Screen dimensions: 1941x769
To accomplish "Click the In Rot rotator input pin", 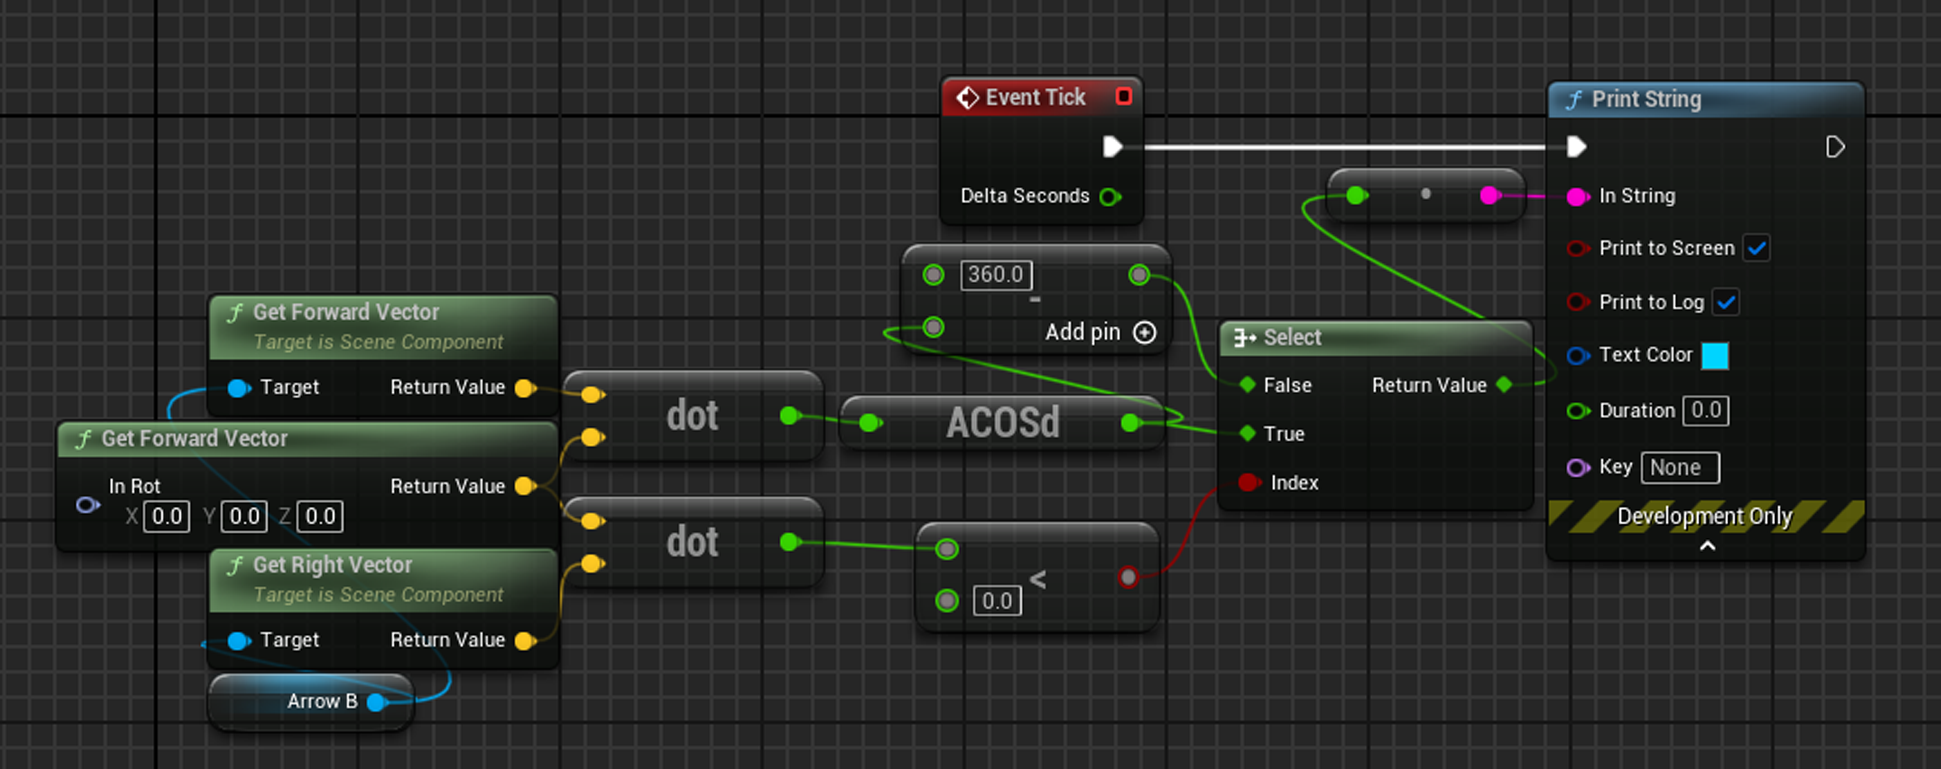I will pos(88,505).
